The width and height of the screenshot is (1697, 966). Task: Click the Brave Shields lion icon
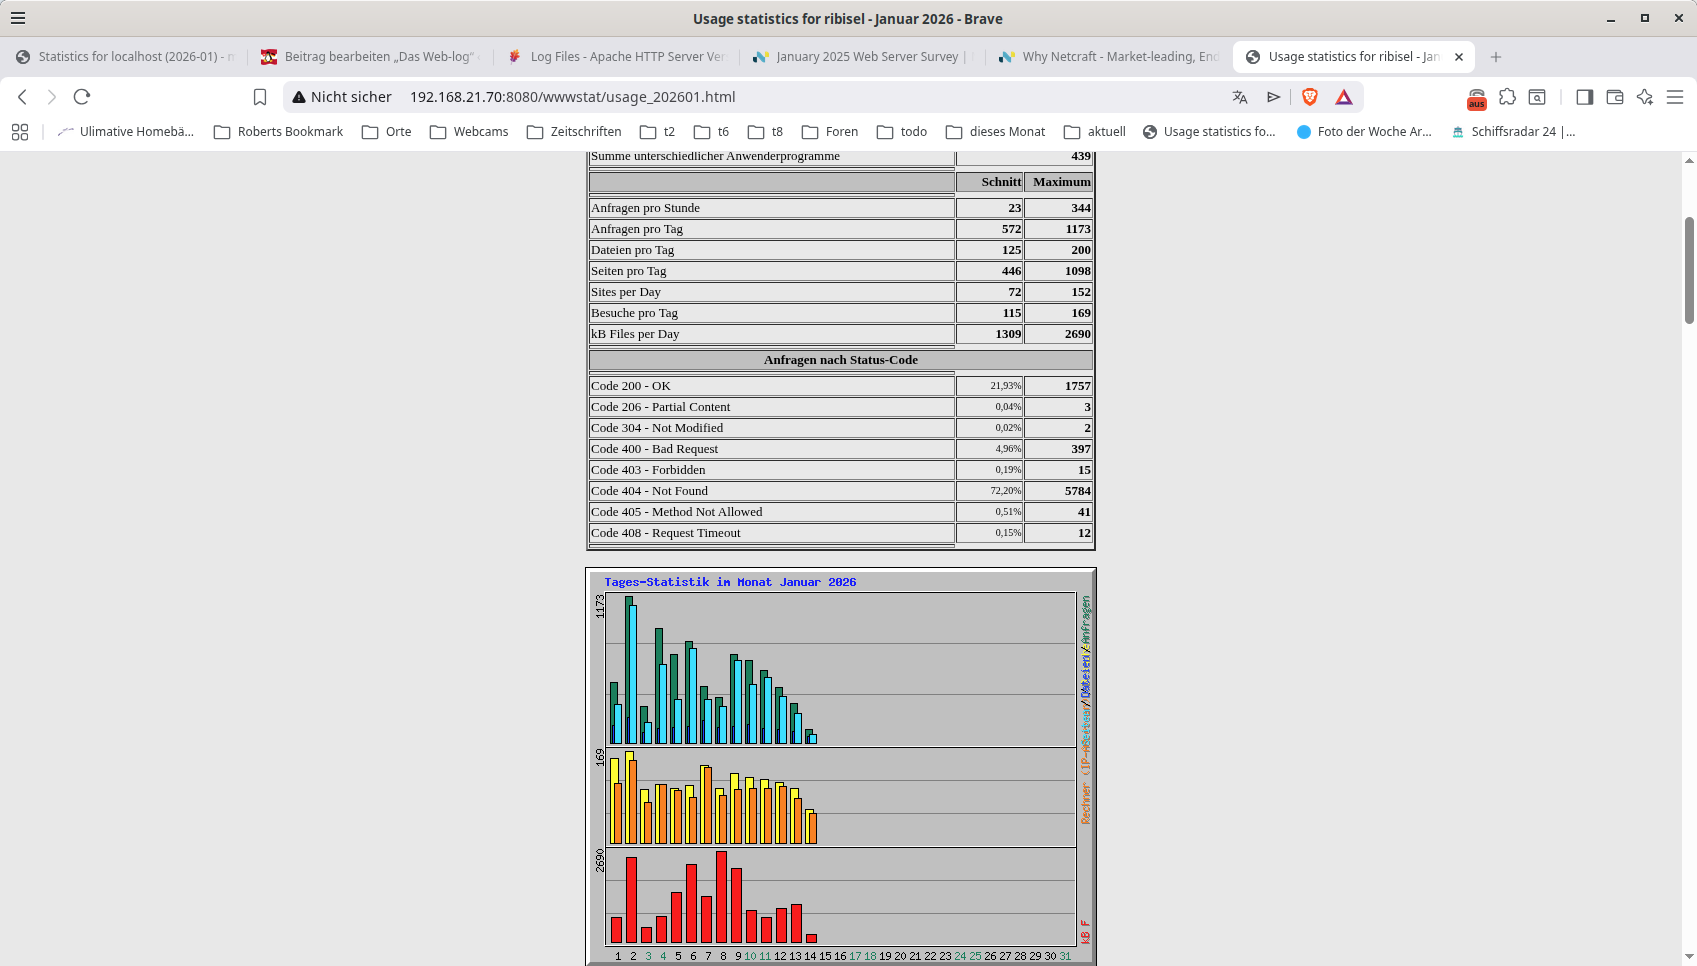coord(1309,97)
